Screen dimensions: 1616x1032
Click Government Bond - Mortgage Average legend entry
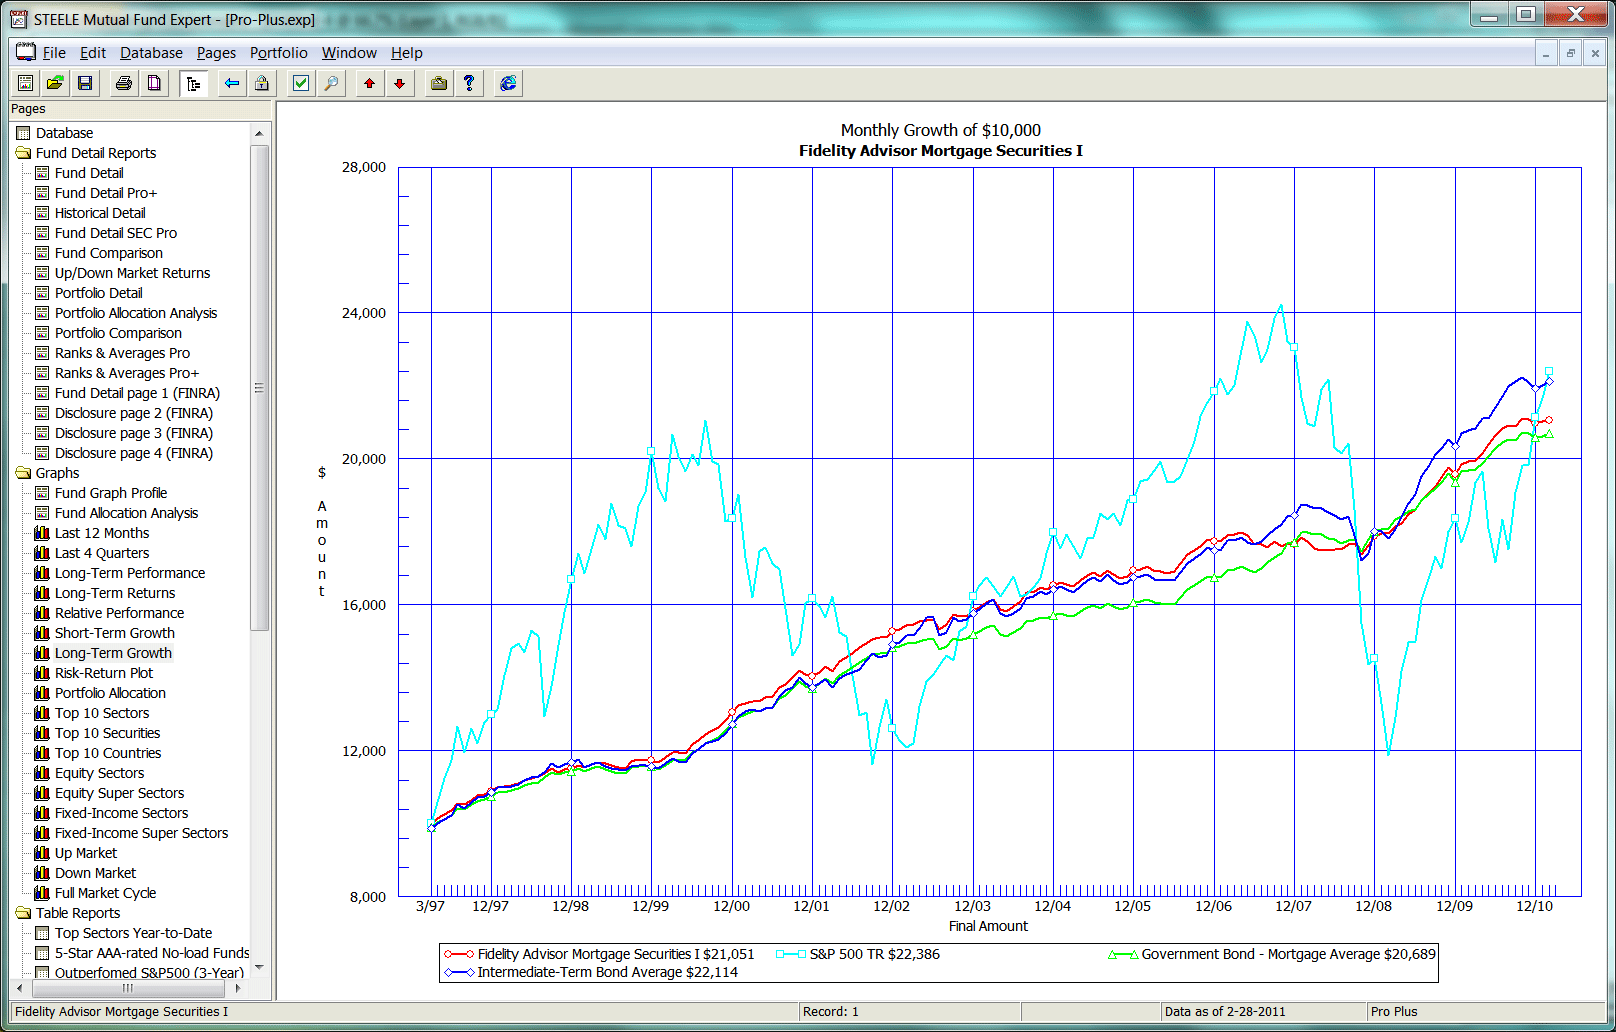pos(1272,954)
